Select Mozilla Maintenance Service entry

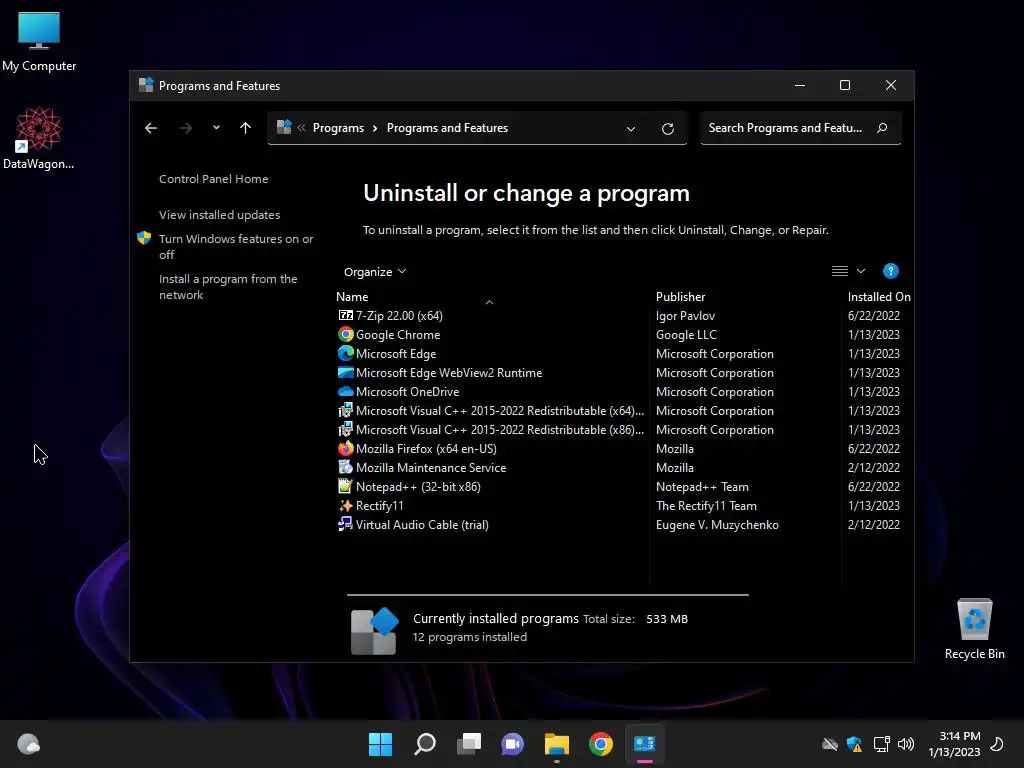[x=431, y=468]
